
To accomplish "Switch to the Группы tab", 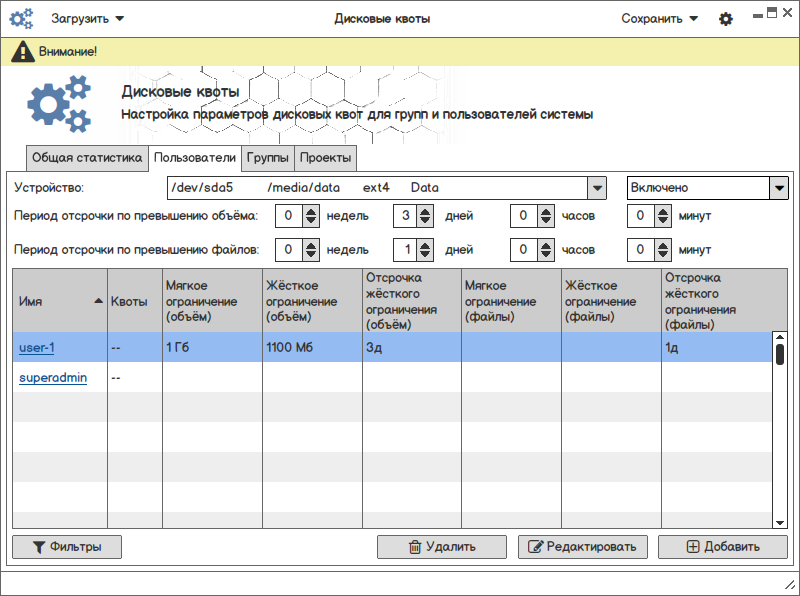I will [x=268, y=158].
